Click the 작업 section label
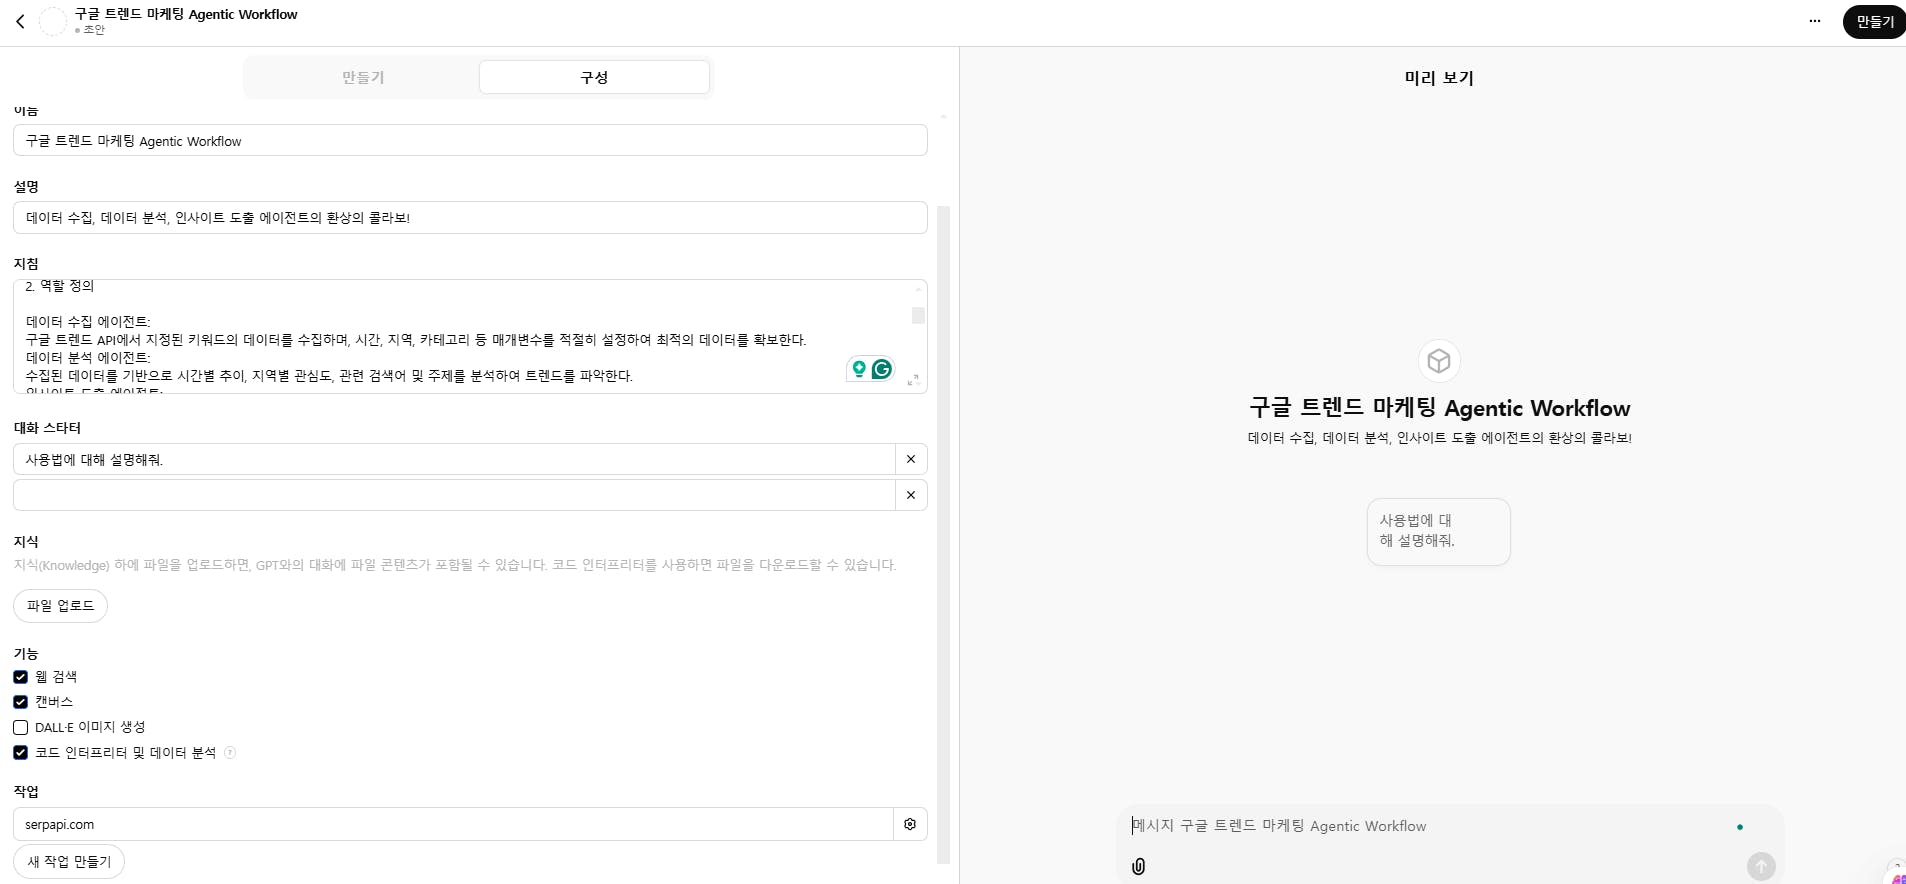This screenshot has height=884, width=1906. [26, 792]
